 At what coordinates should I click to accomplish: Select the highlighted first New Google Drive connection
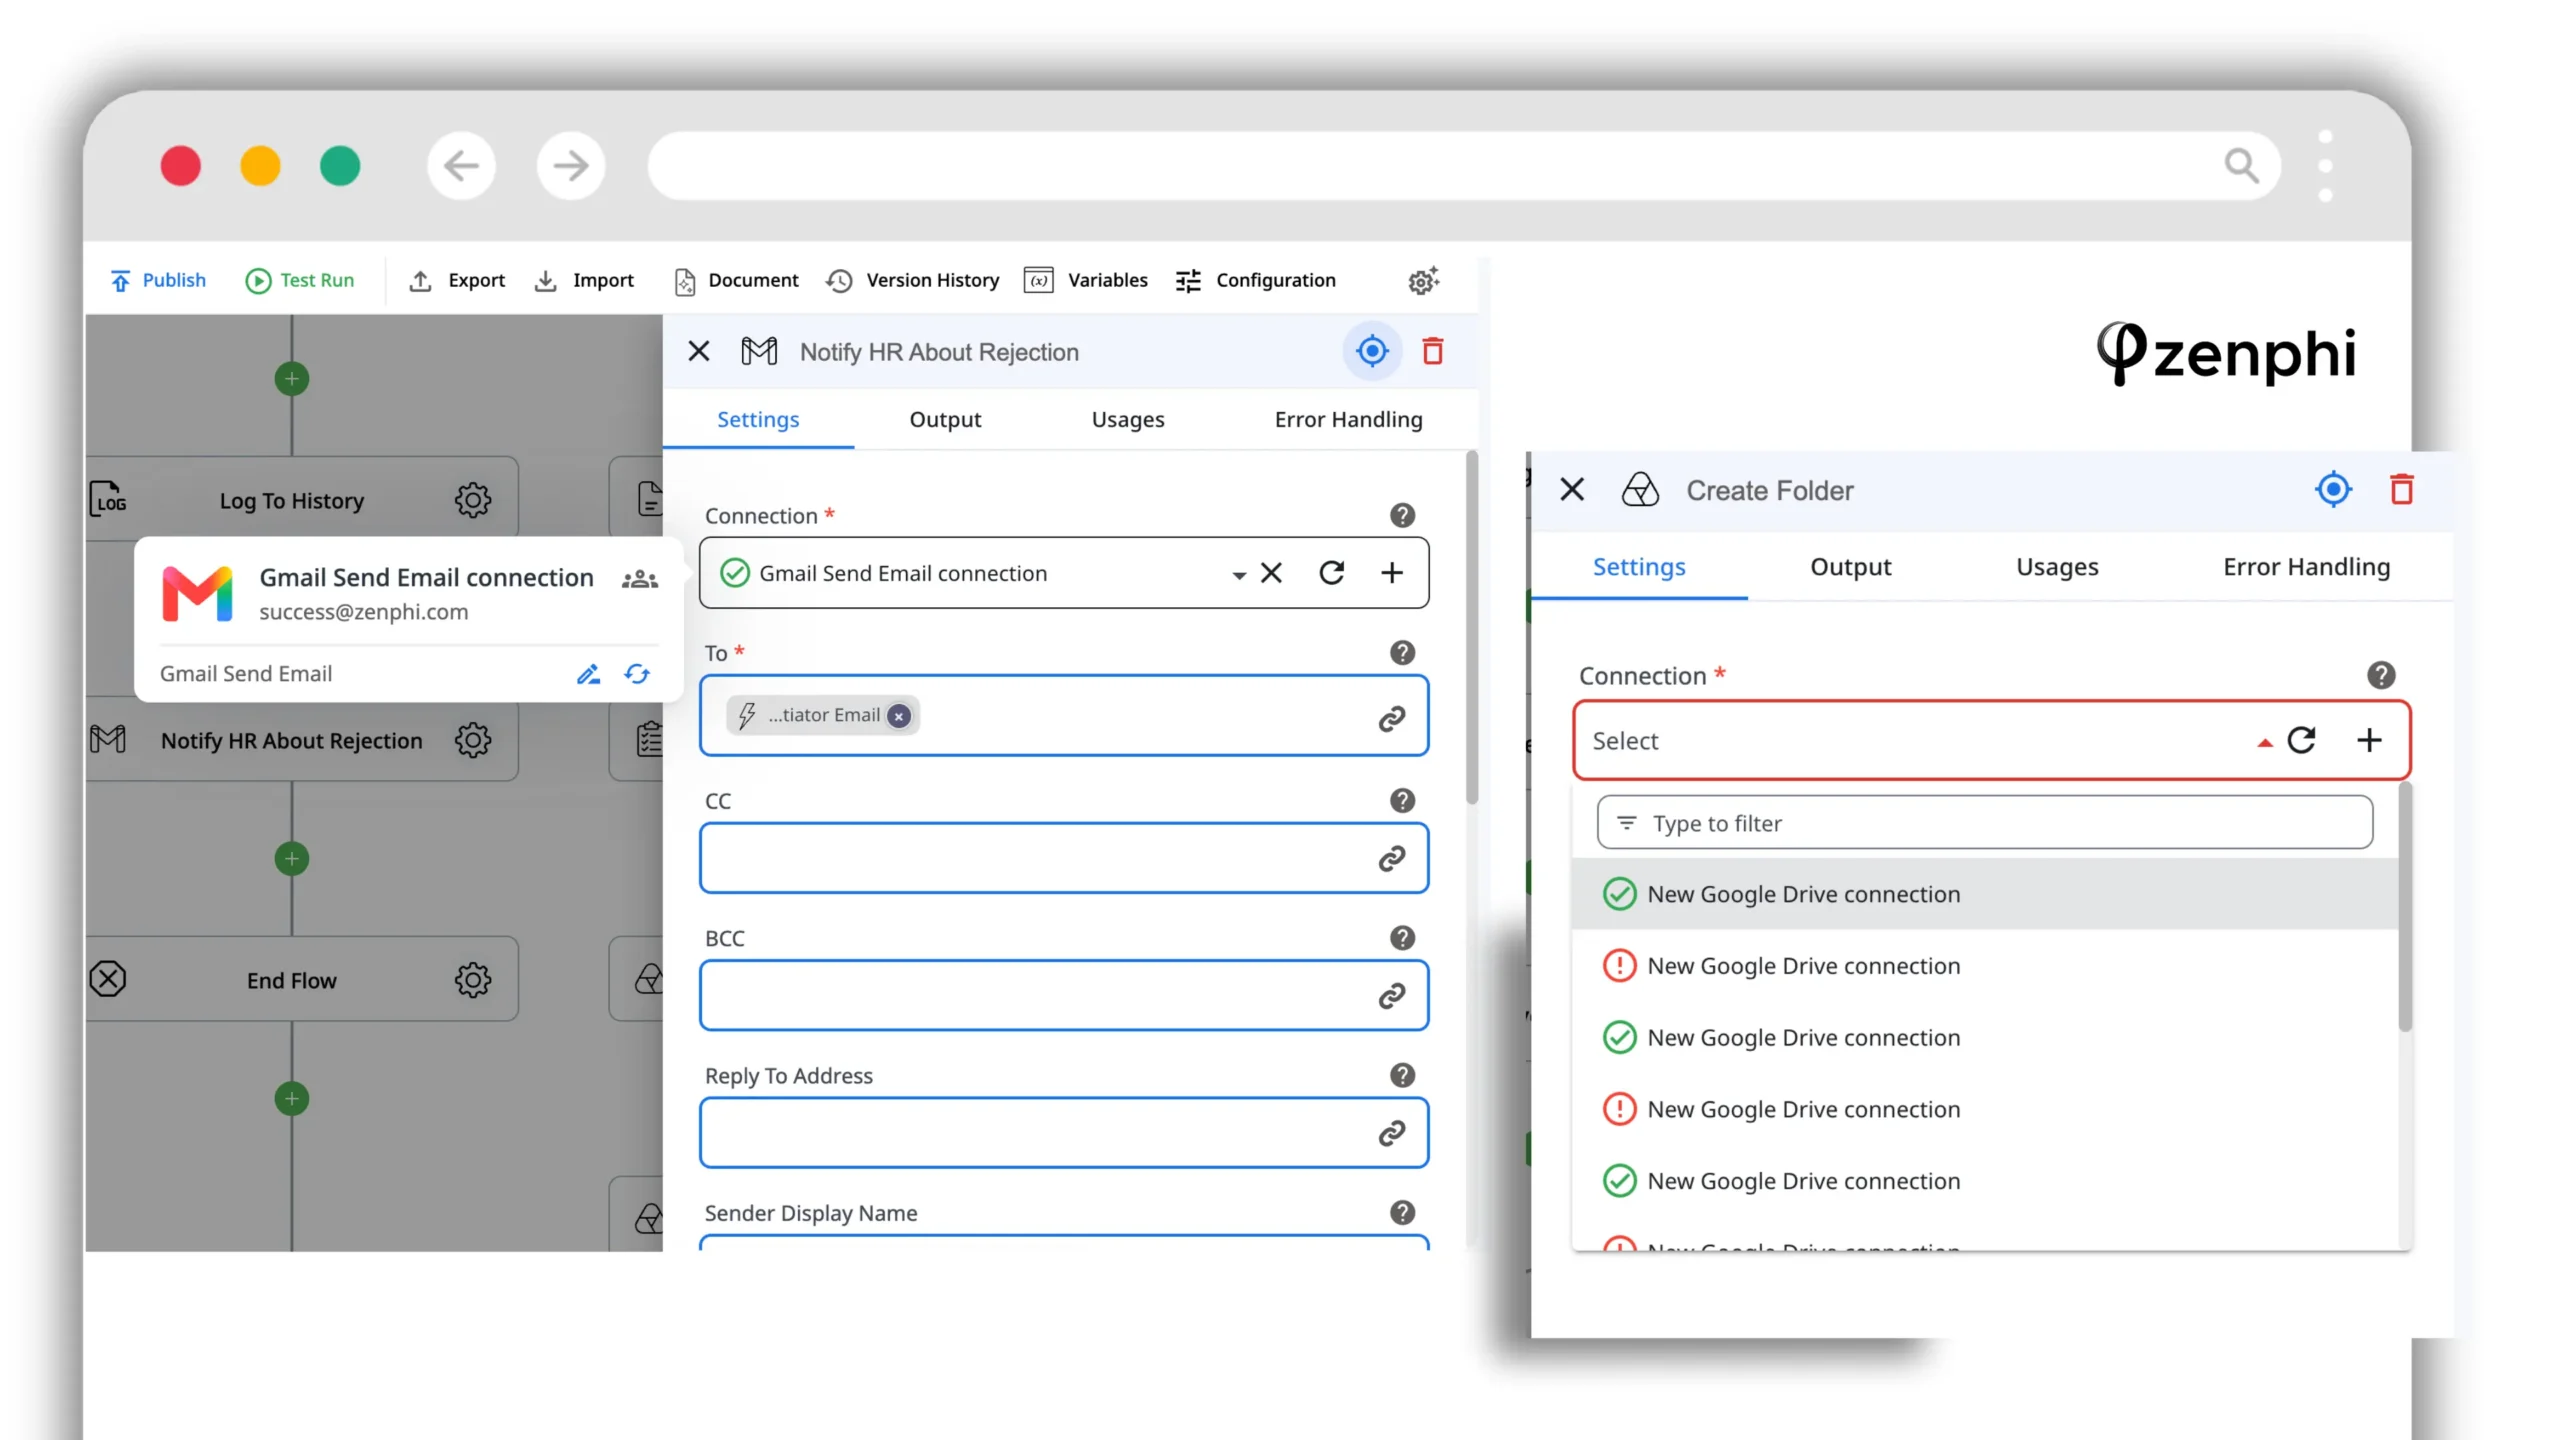click(x=1984, y=894)
